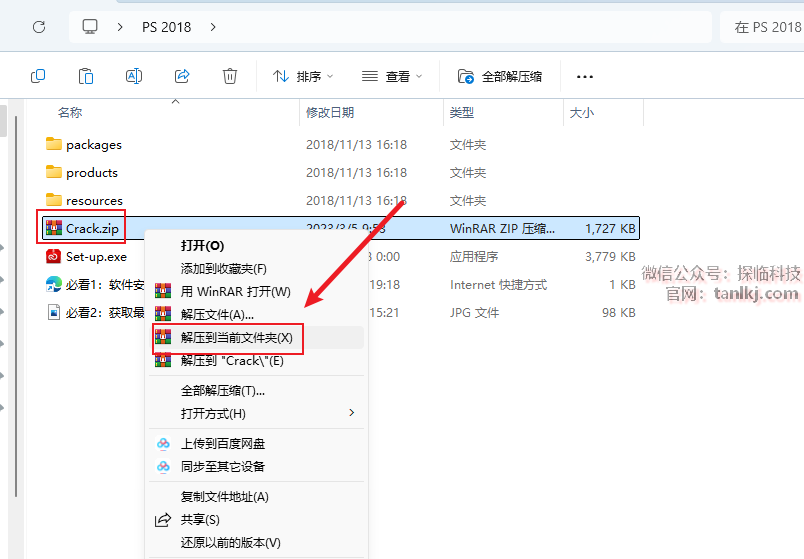804x559 pixels.
Task: Select the Crack.zip file
Action: pos(91,228)
